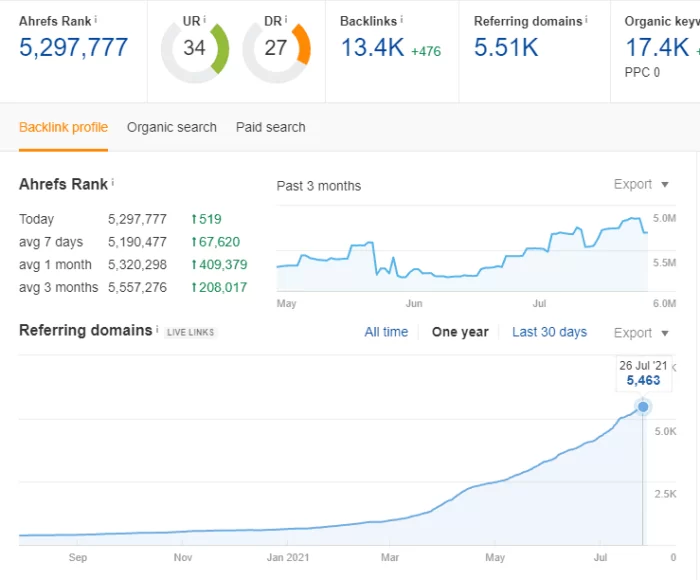
Task: Open the 5.51K referring domains link
Action: pyautogui.click(x=506, y=47)
